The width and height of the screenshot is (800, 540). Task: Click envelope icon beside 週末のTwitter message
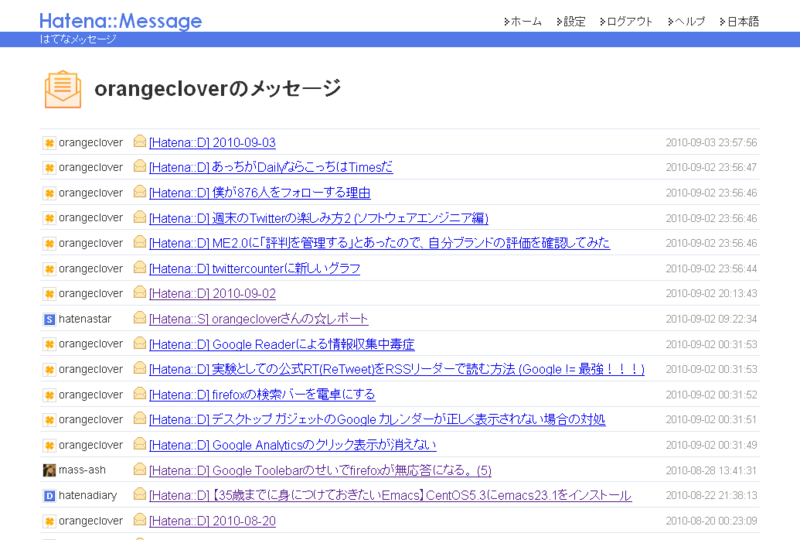point(140,216)
